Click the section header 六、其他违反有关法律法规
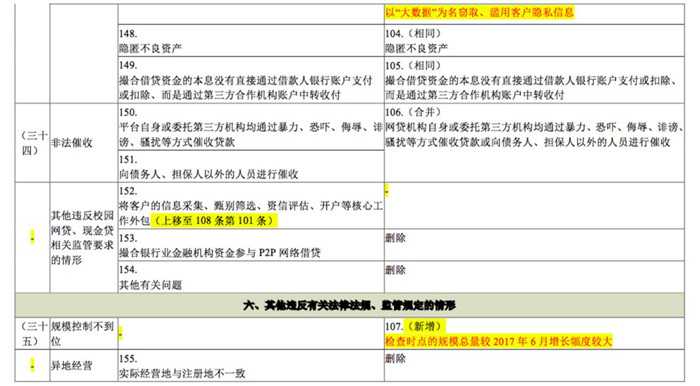Screen dimensions: 700x386 349,305
